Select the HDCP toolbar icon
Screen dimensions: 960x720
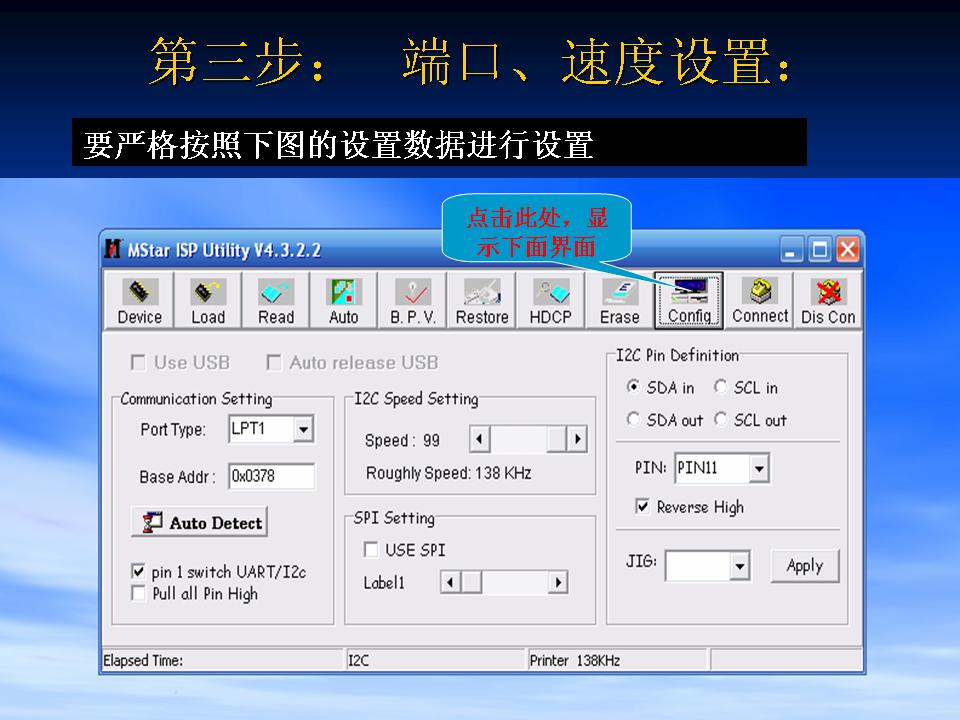[x=550, y=300]
